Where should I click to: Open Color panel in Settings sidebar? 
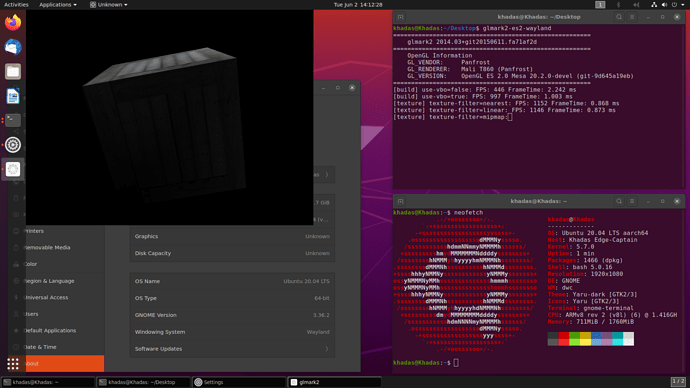(x=56, y=264)
